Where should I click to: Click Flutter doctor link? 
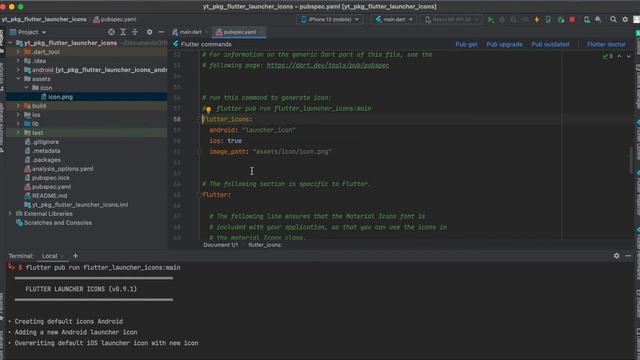tap(606, 44)
